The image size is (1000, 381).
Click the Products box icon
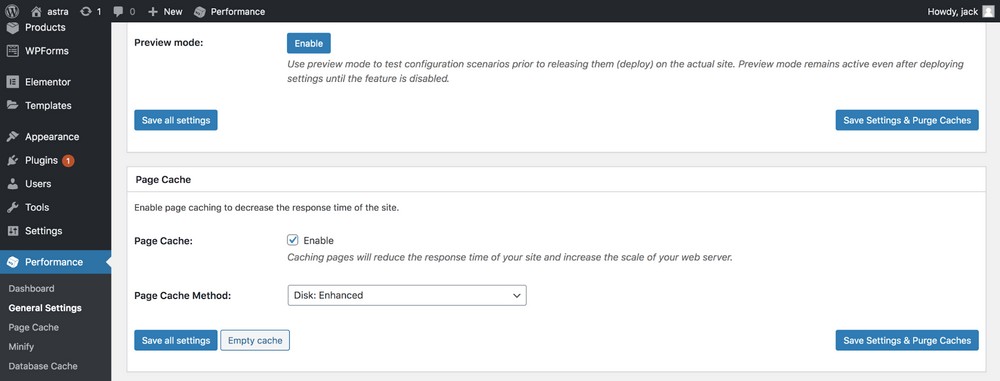(12, 27)
